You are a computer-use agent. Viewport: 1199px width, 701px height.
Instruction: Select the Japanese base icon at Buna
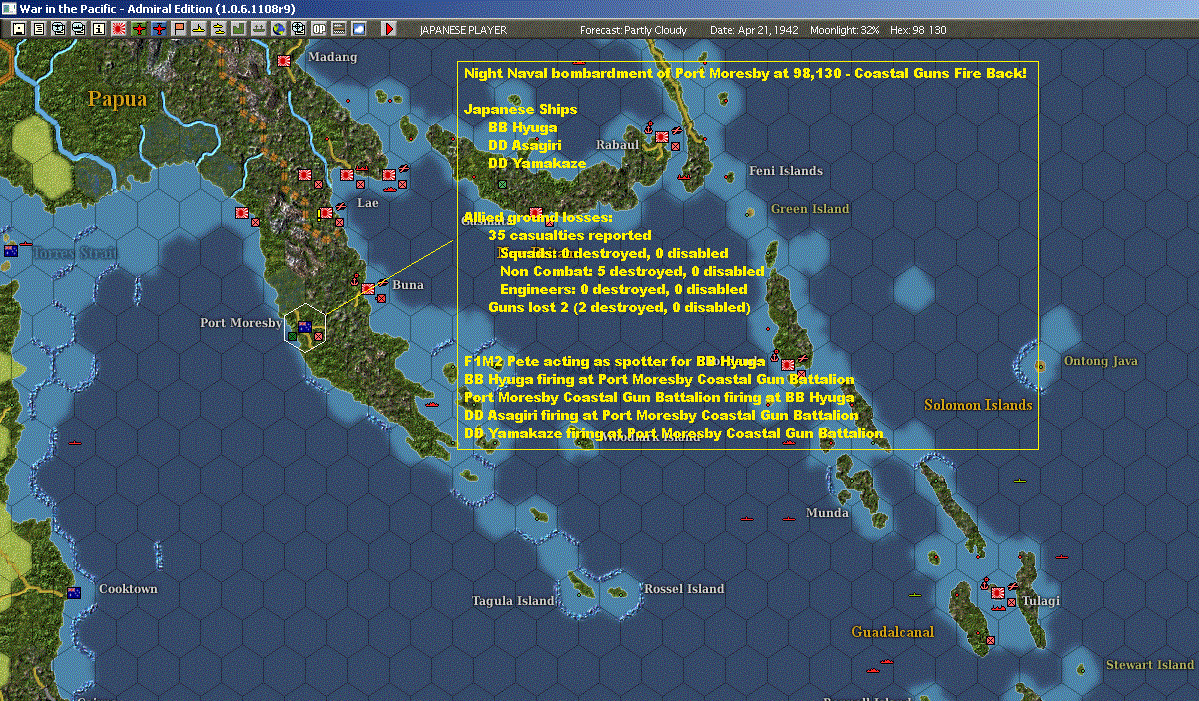point(368,289)
